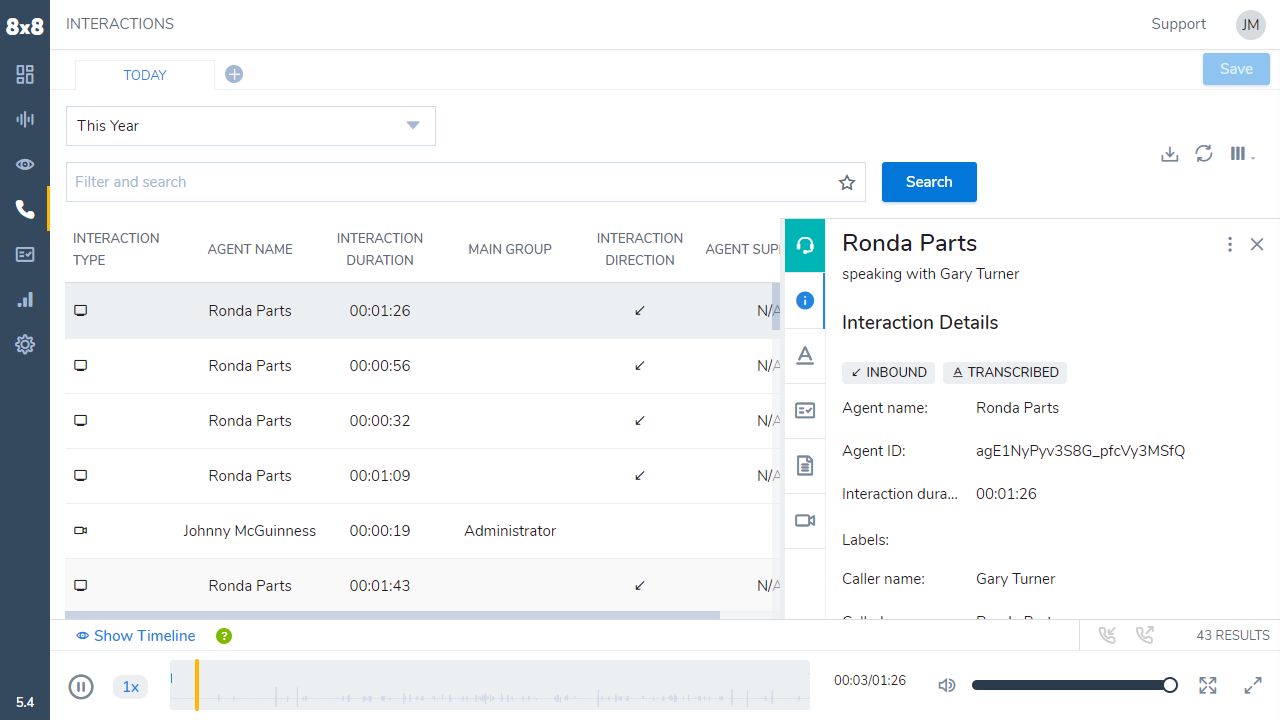Click the Save button
This screenshot has height=720, width=1280.
pos(1236,69)
